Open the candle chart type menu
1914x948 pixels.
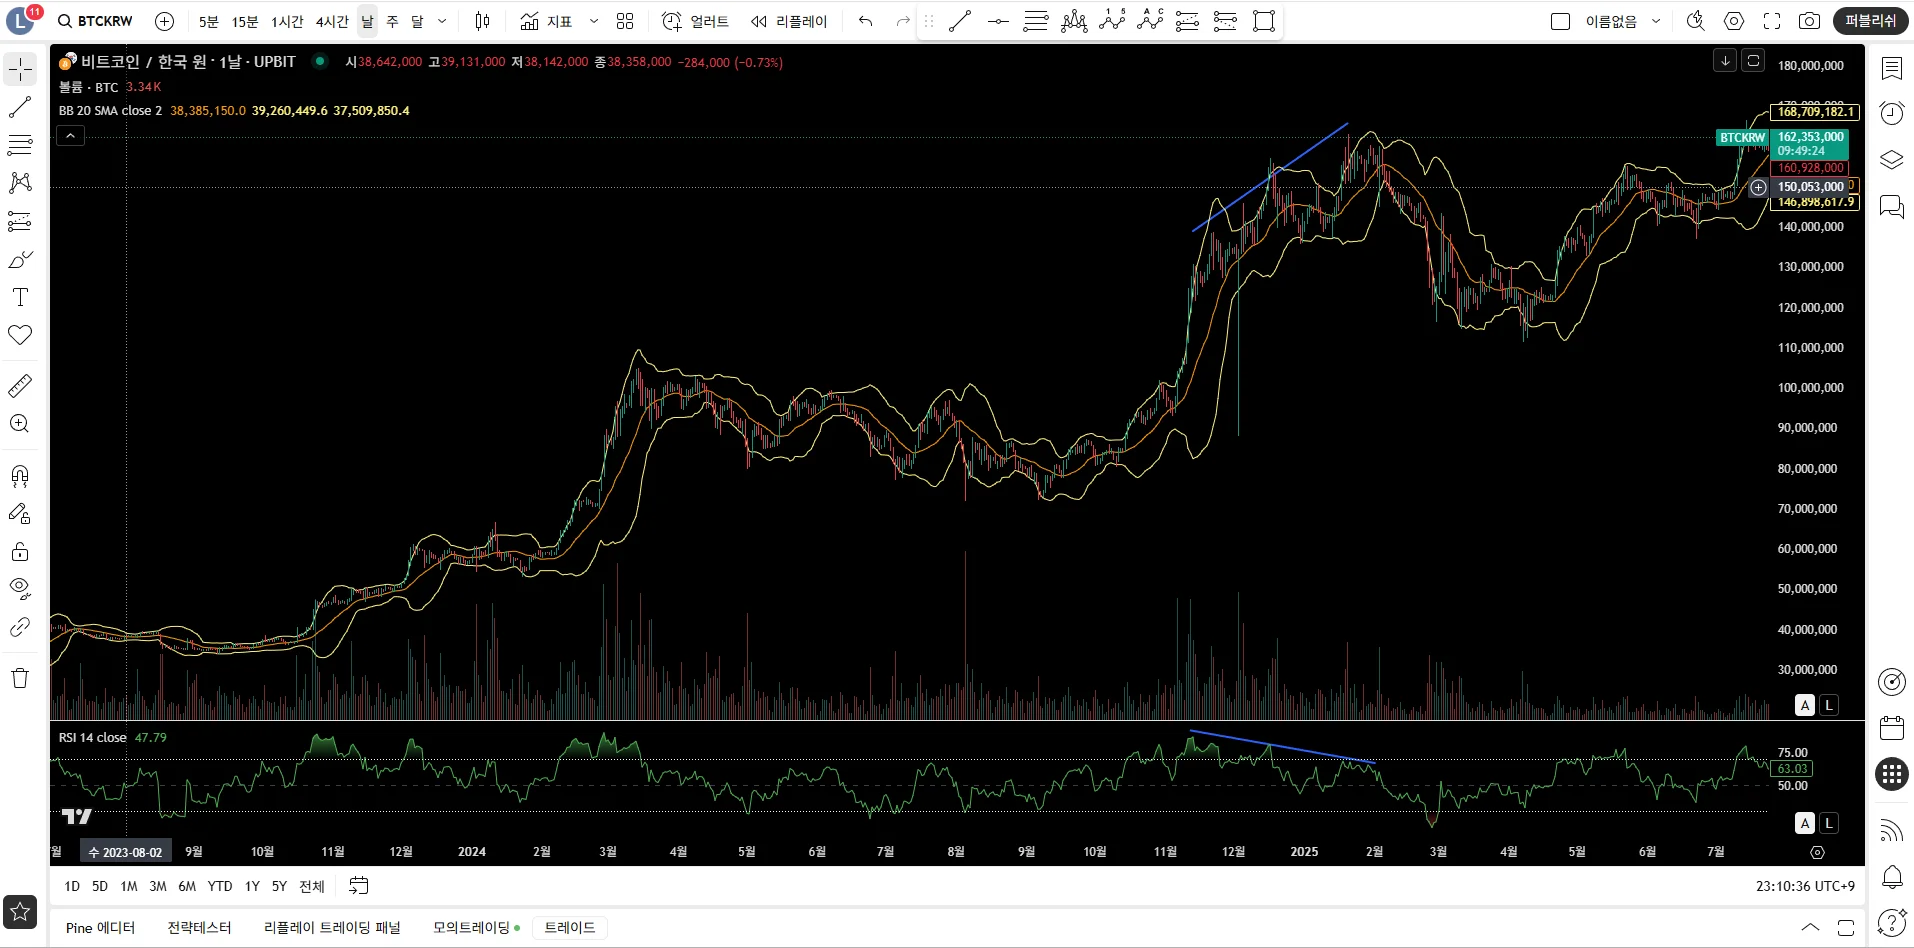coord(483,21)
